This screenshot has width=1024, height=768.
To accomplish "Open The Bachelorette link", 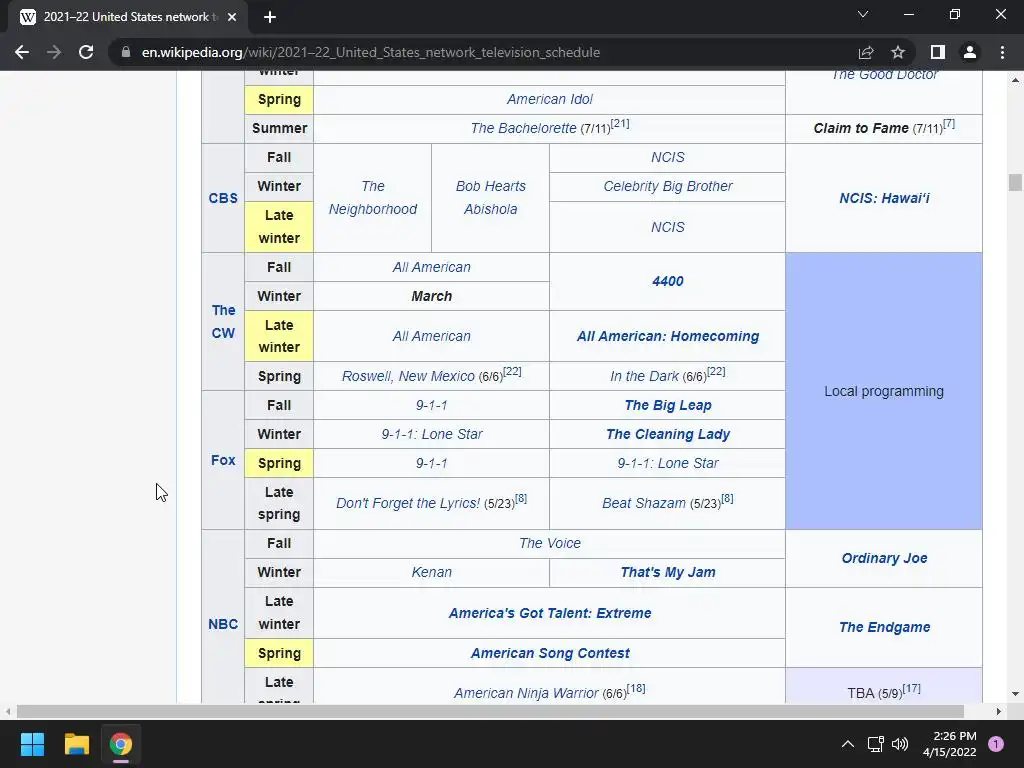I will point(523,128).
